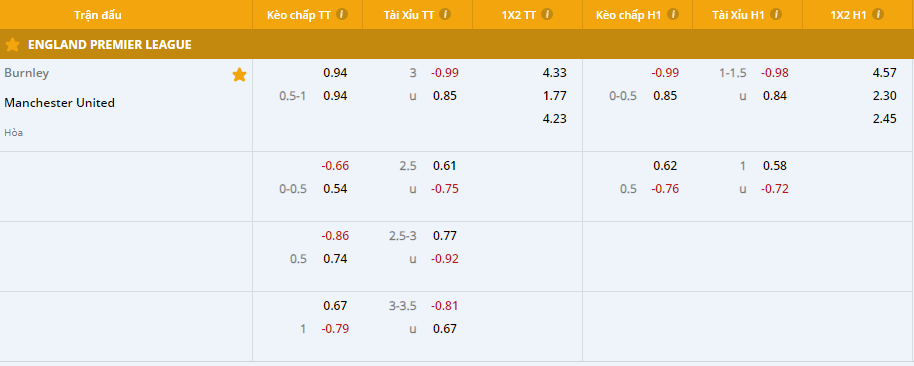Image resolution: width=914 pixels, height=366 pixels.
Task: Select 1X2 TT odds 1.77 for Manchester United
Action: pos(554,96)
